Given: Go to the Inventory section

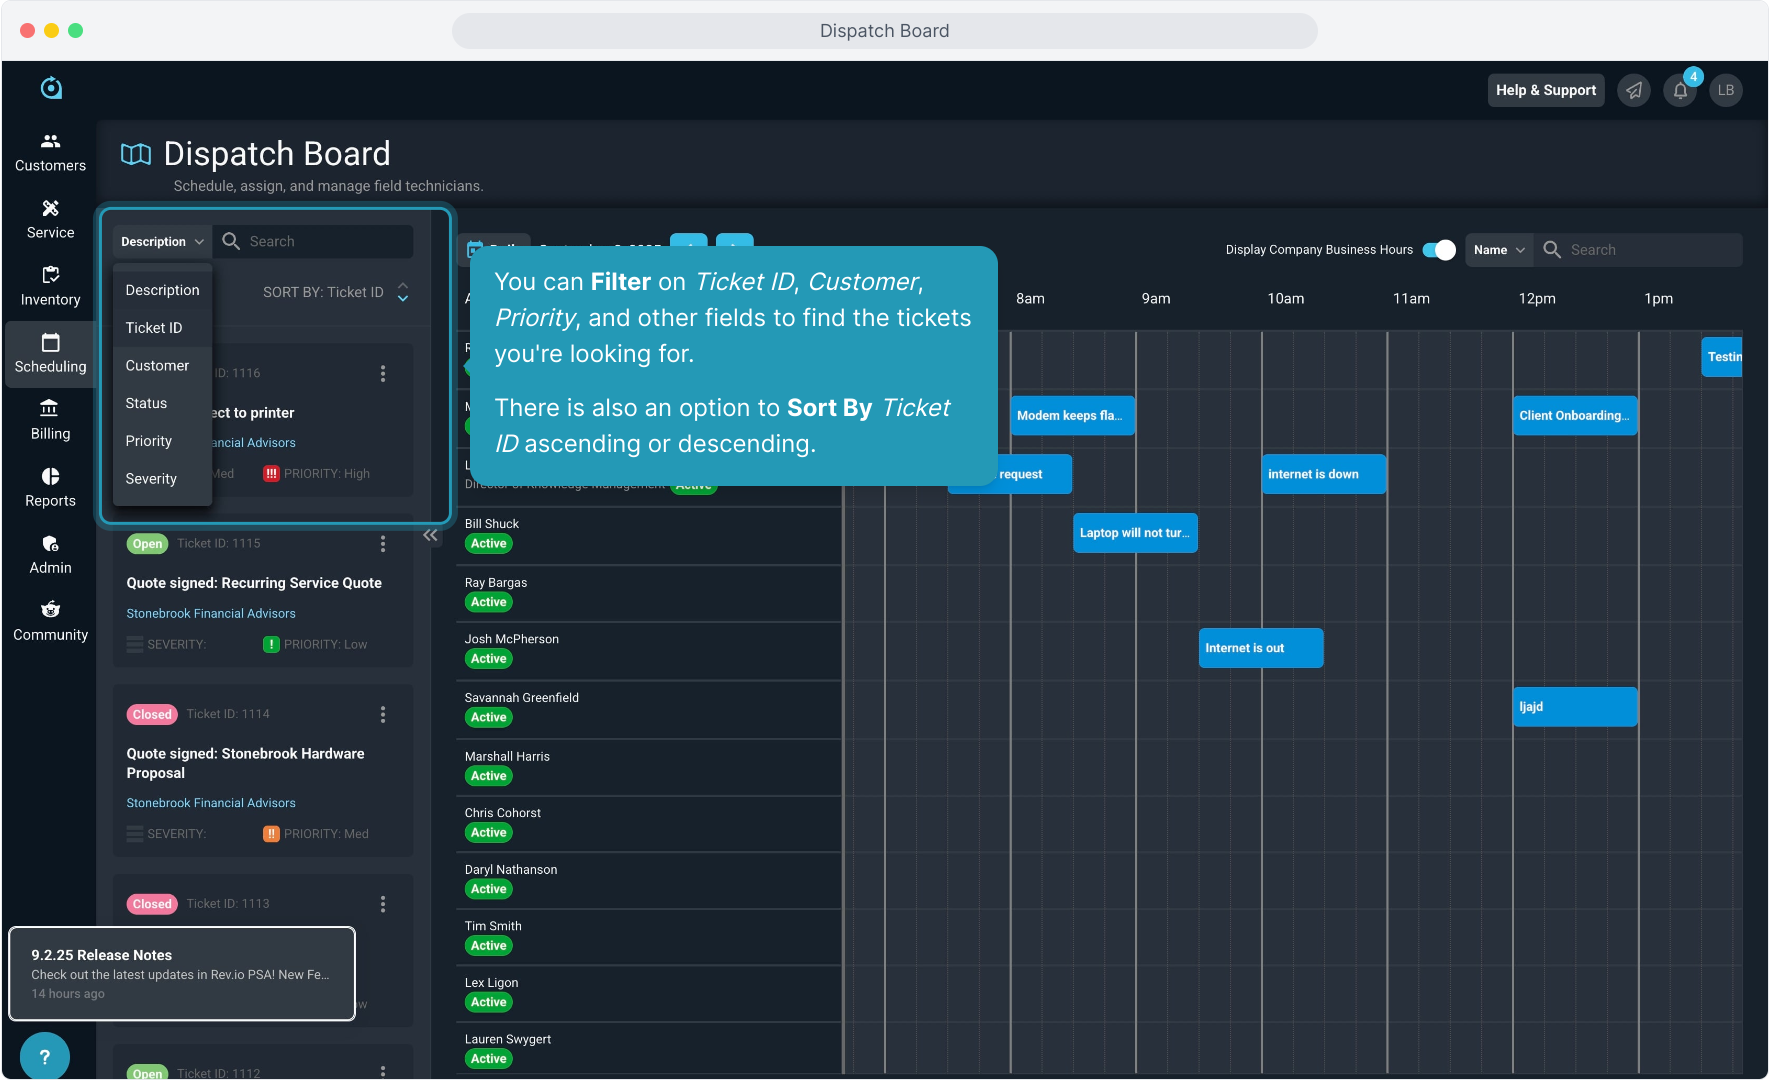Looking at the screenshot, I should click(x=50, y=286).
